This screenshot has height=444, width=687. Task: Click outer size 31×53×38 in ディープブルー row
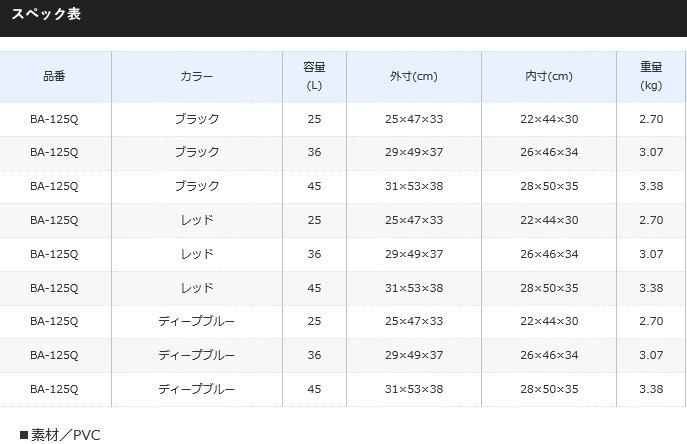pos(413,389)
